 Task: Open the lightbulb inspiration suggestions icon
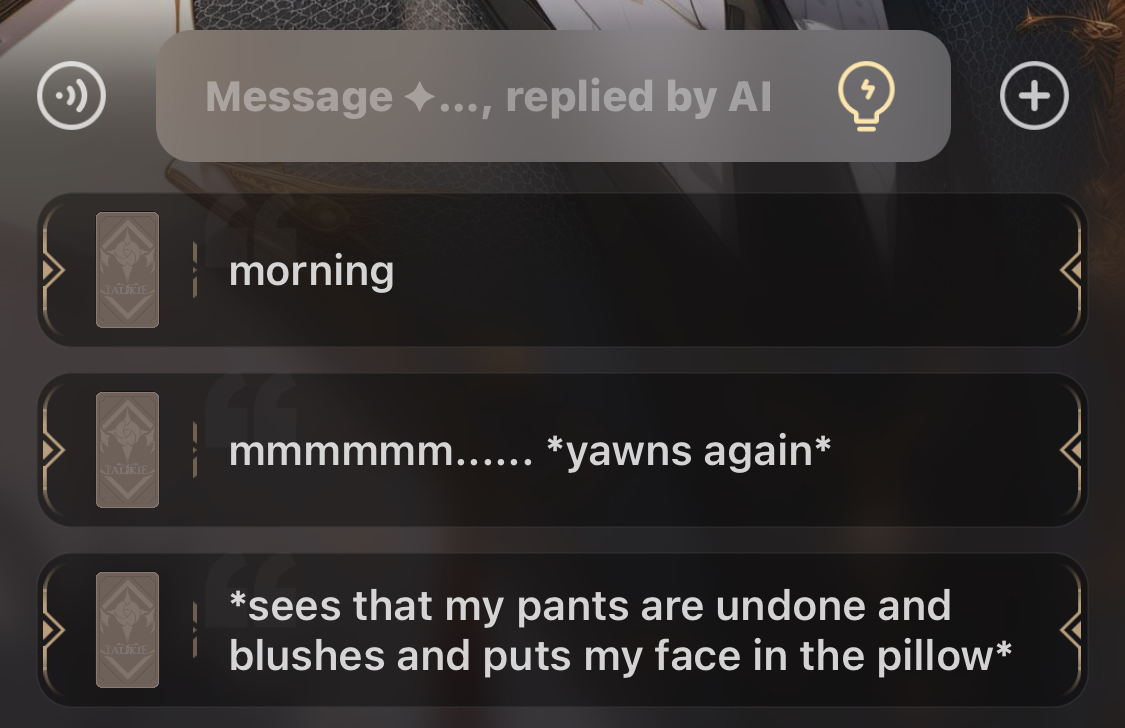click(866, 95)
